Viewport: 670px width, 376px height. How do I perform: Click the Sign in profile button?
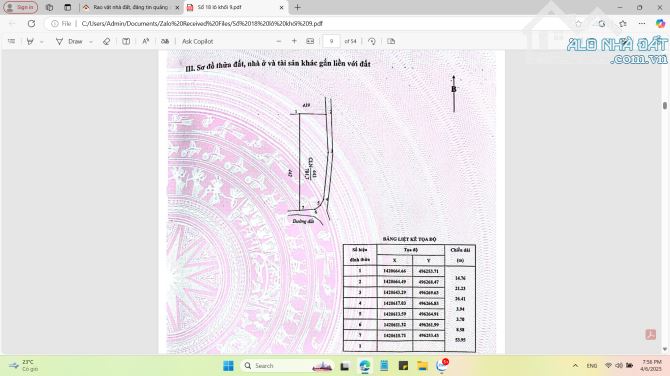21,7
